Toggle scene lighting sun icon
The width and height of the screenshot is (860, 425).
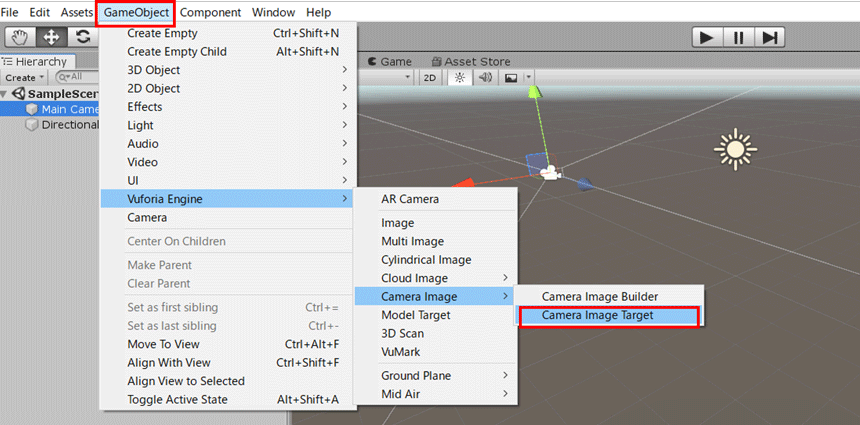[x=460, y=78]
